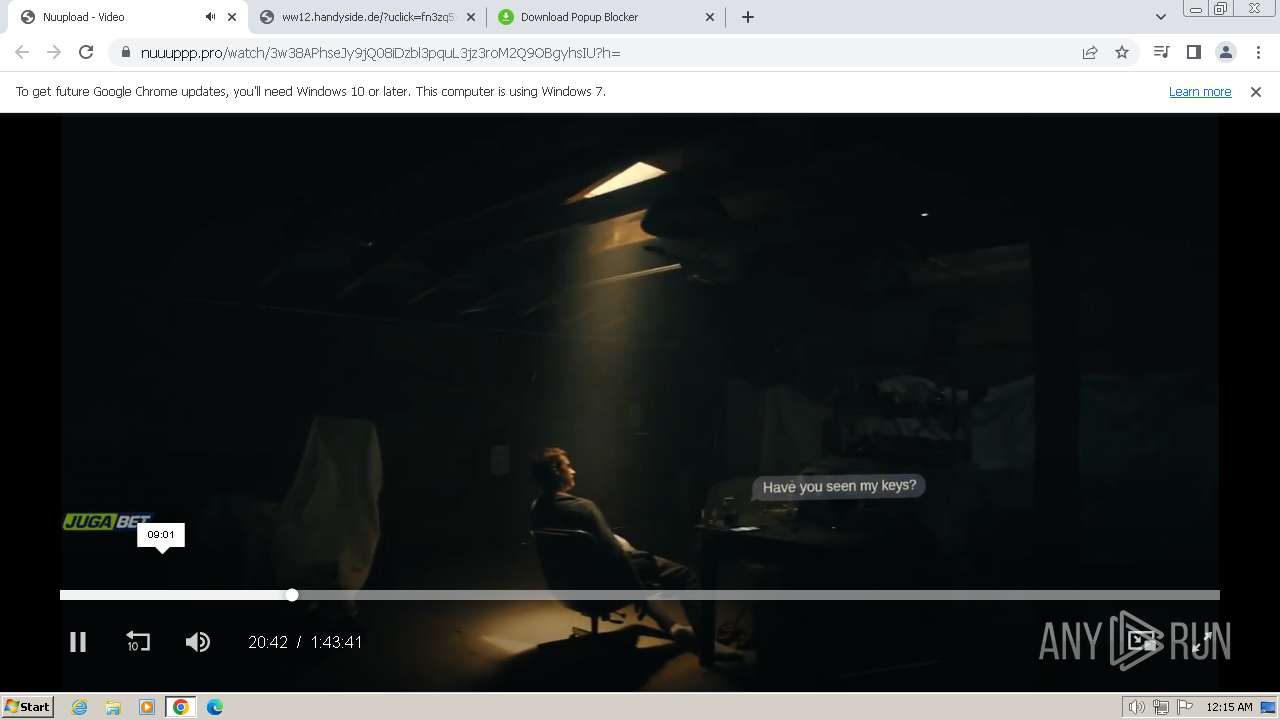Viewport: 1280px width, 720px height.
Task: Reload the current page
Action: [86, 52]
